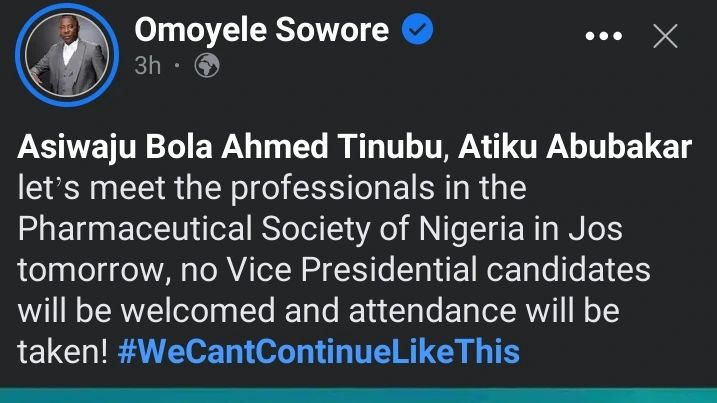Open the three-dot post options menu
717x403 pixels.
click(603, 37)
